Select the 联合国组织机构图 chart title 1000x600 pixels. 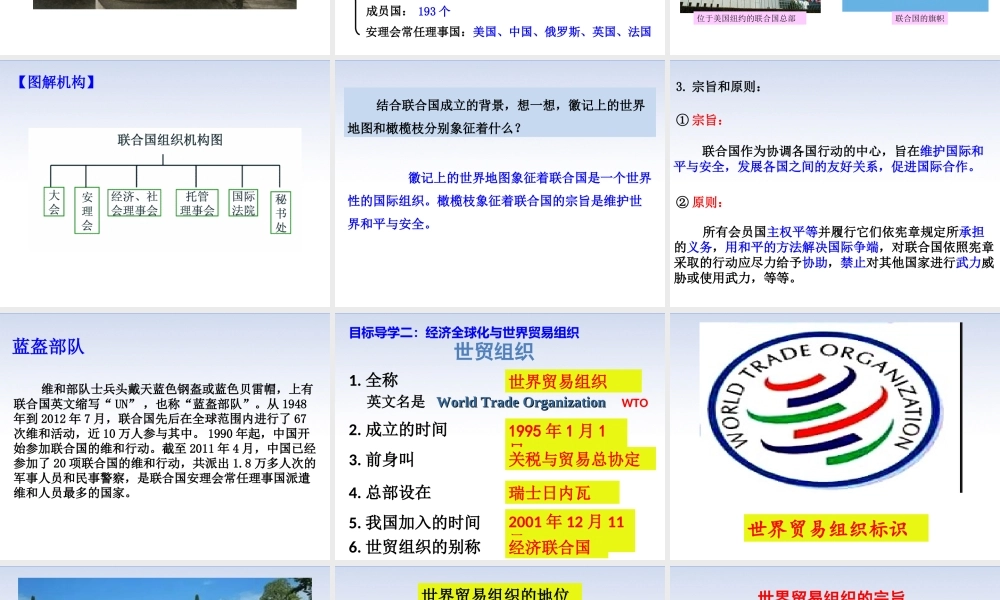pyautogui.click(x=170, y=139)
